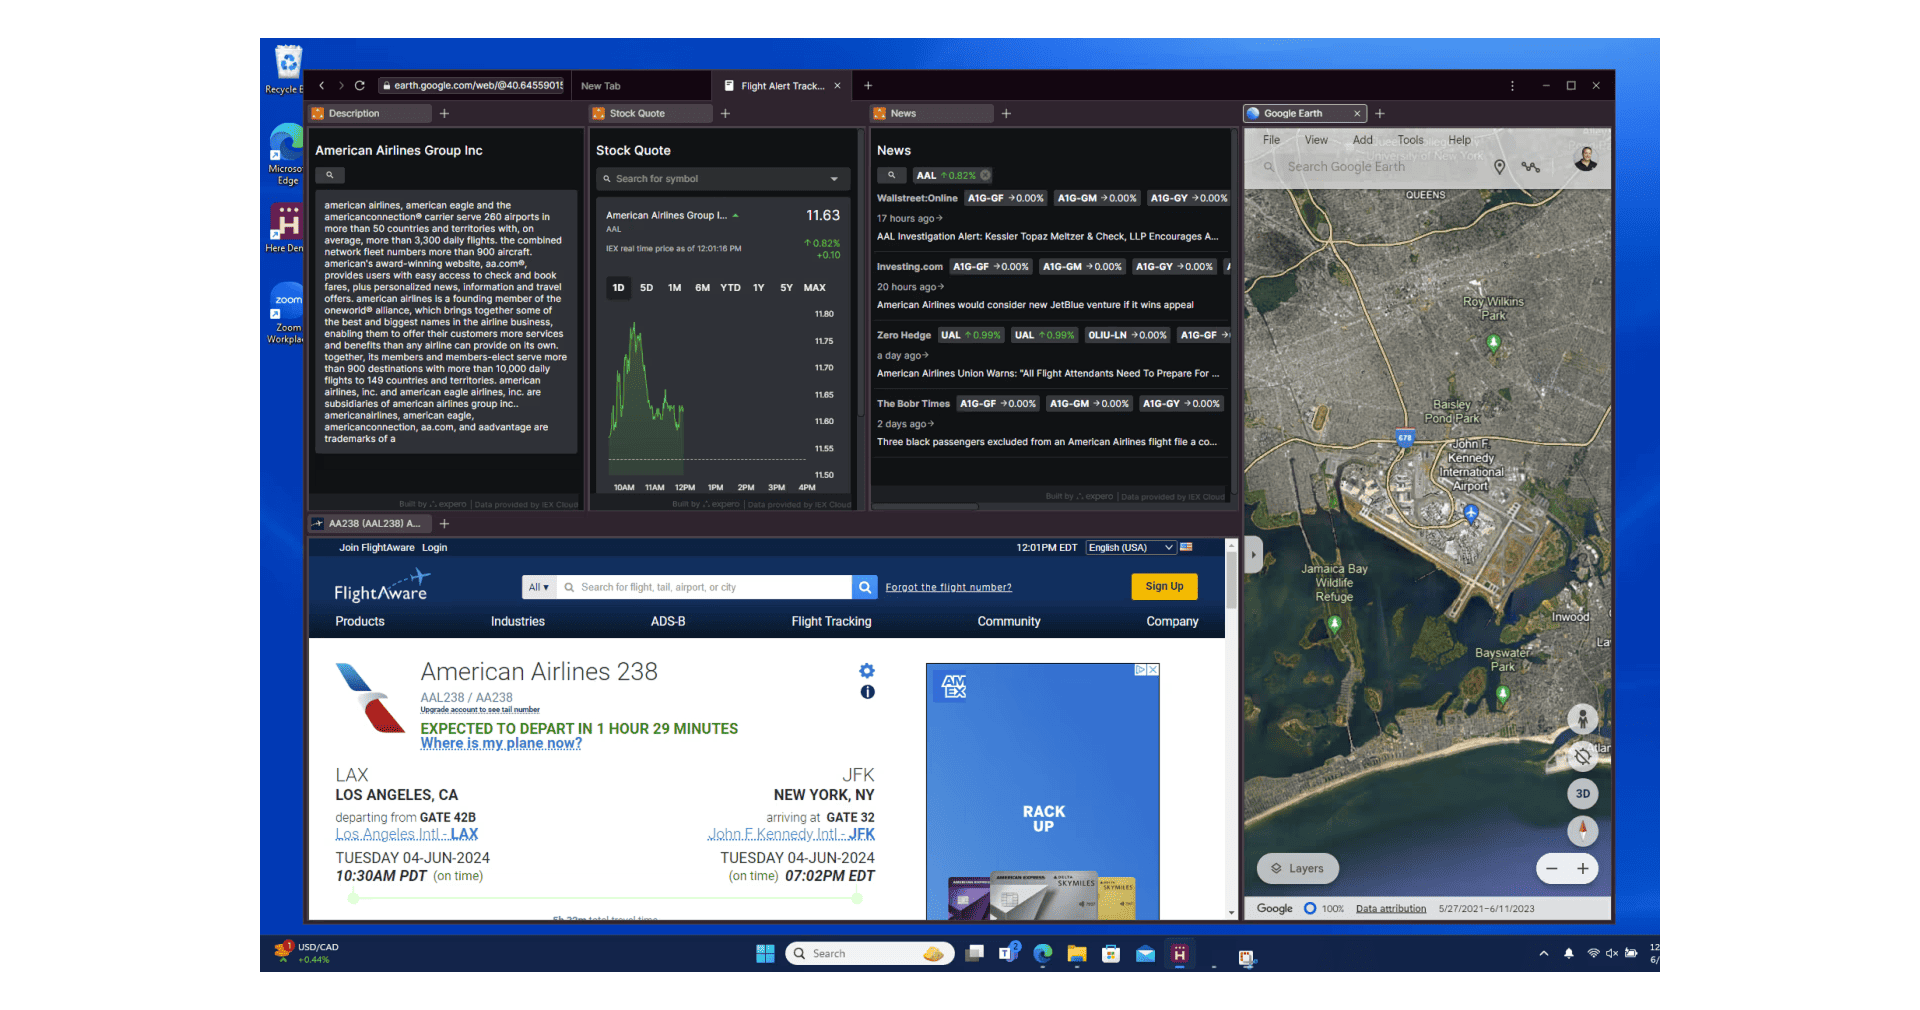
Task: Select the 1D chart range
Action: (x=618, y=288)
